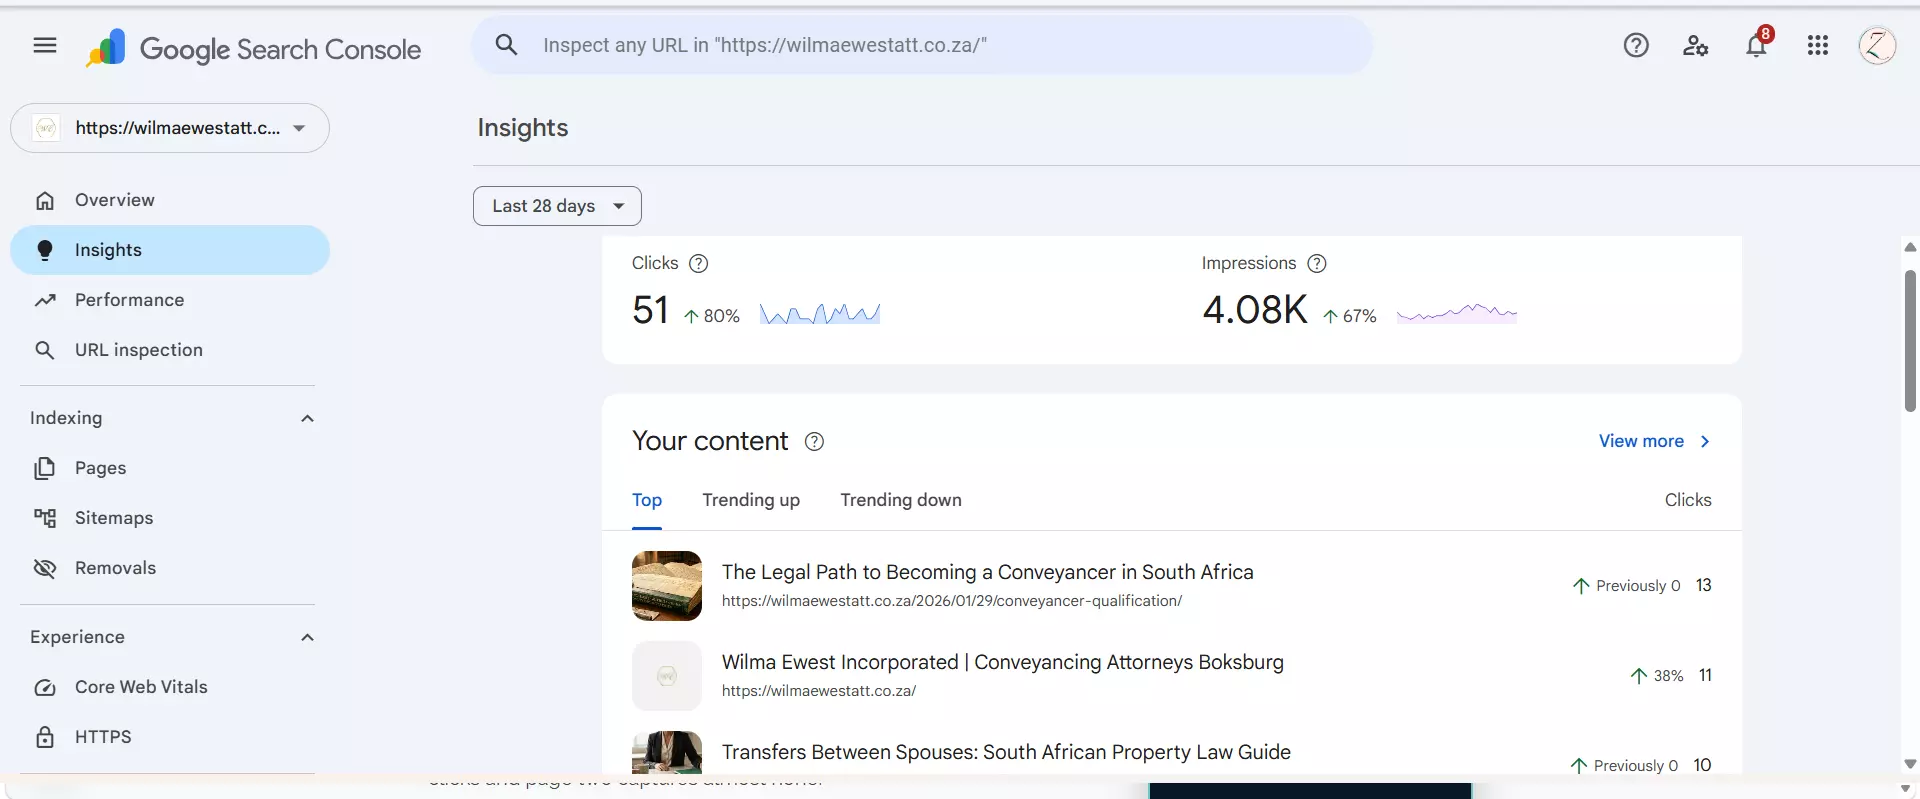Click the scrollbar down arrow
The height and width of the screenshot is (799, 1920).
click(1910, 763)
